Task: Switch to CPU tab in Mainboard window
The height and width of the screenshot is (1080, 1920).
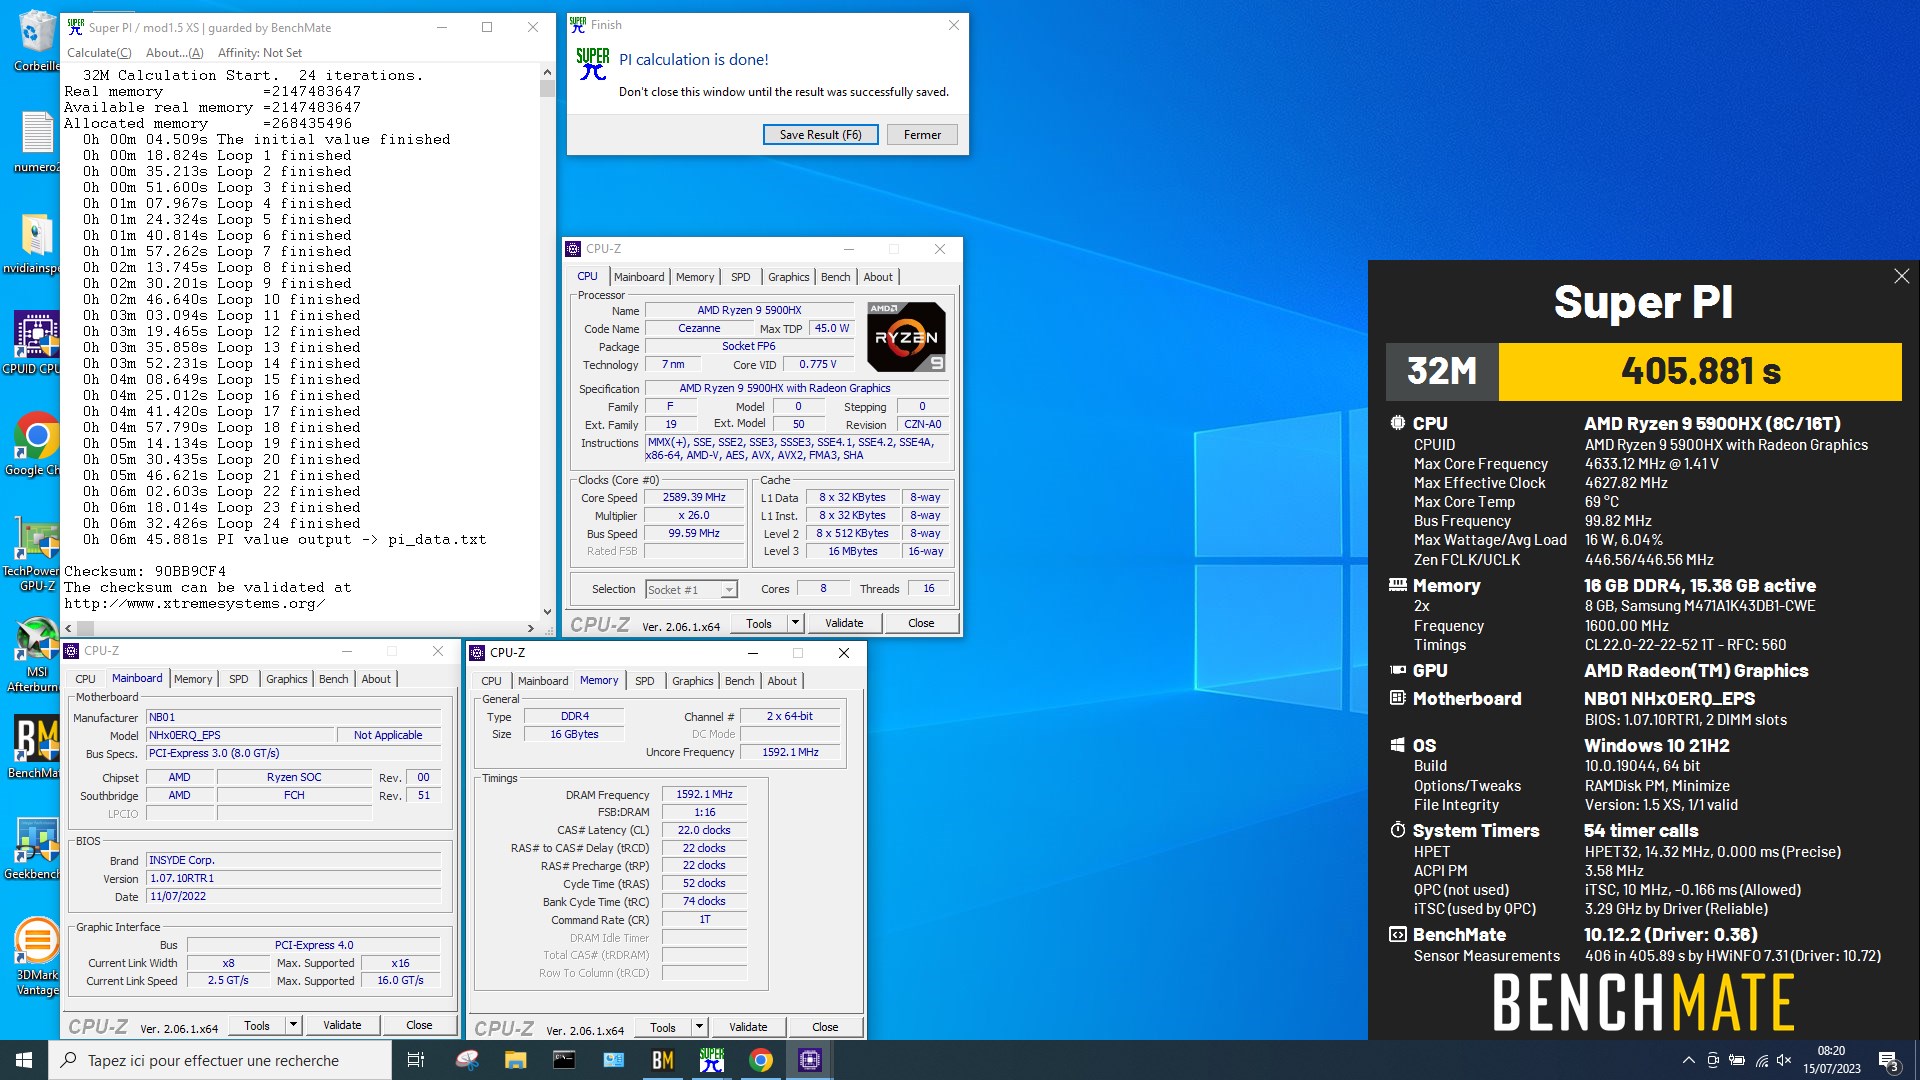Action: [x=86, y=679]
